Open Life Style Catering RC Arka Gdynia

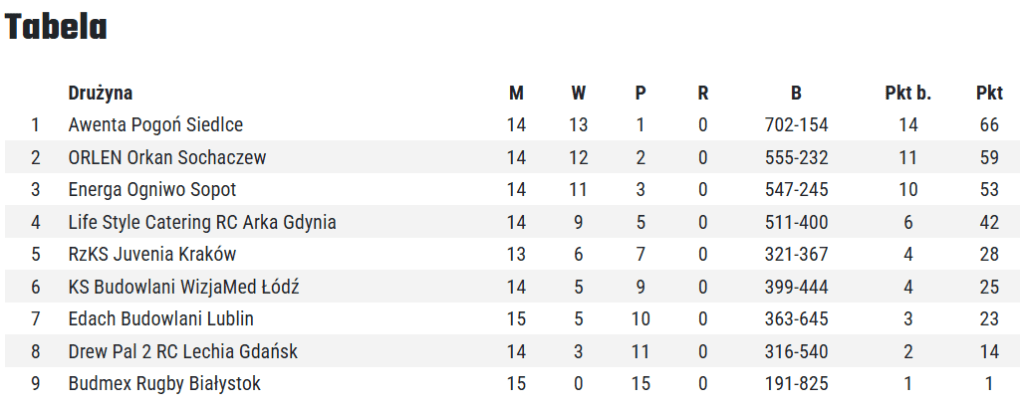202,222
